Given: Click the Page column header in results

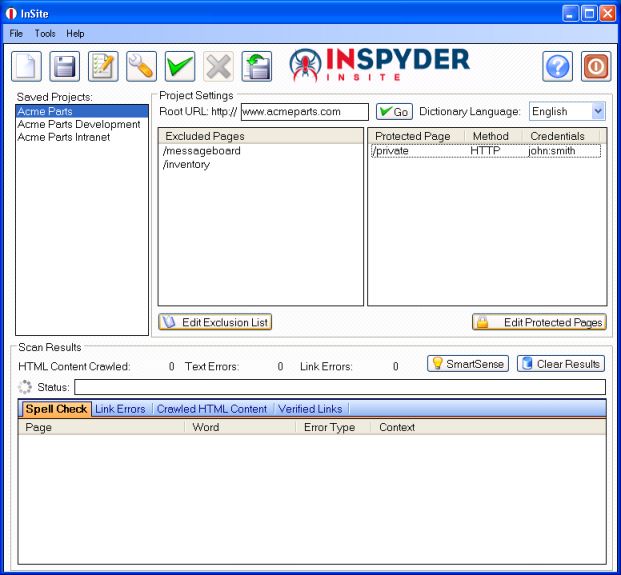Looking at the screenshot, I should pyautogui.click(x=101, y=427).
